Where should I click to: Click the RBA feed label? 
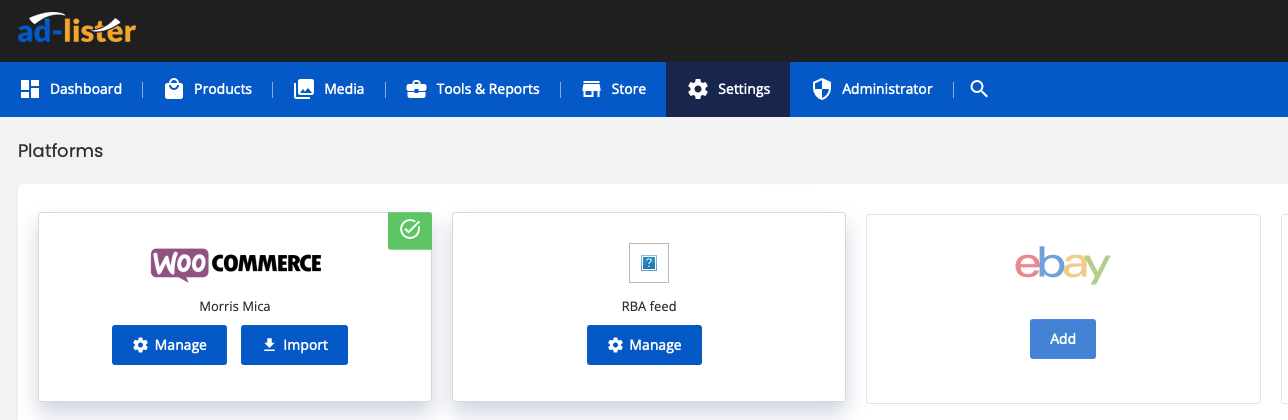(x=649, y=306)
